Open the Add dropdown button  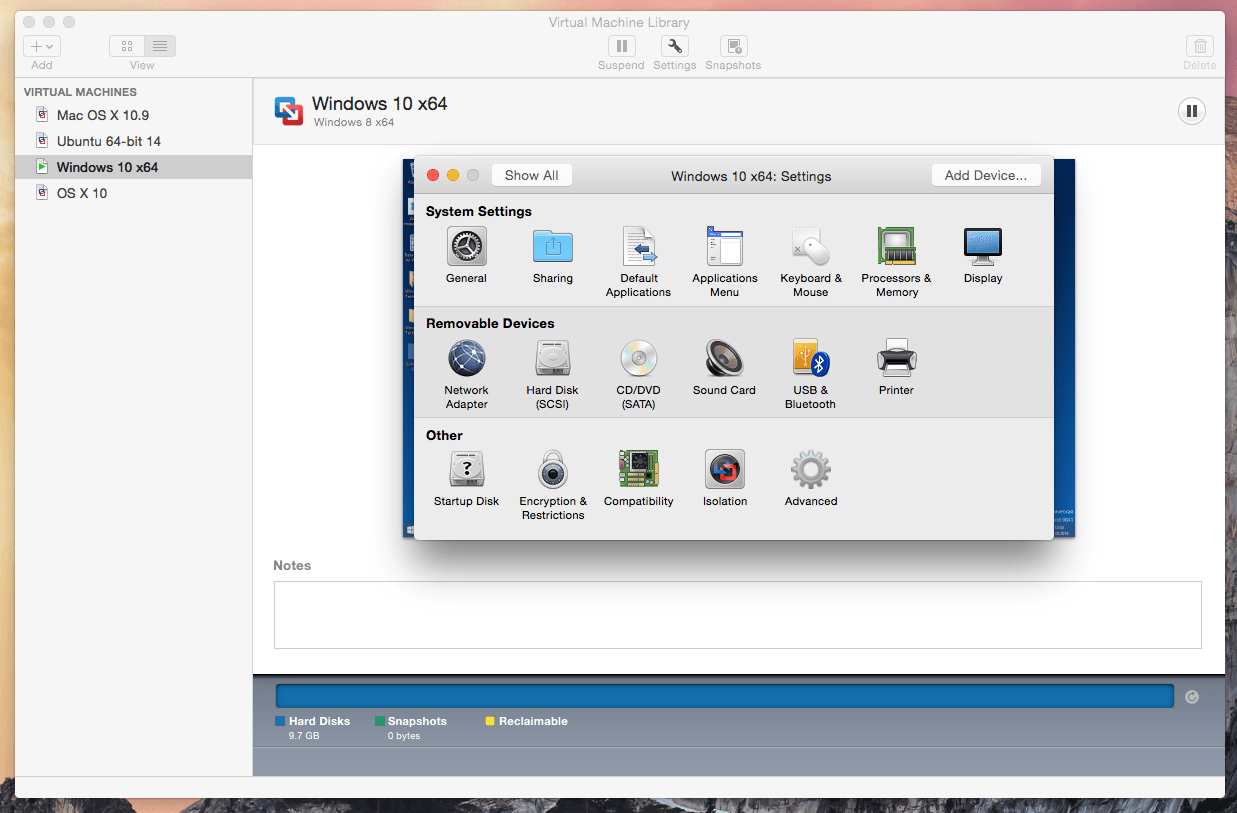[42, 46]
